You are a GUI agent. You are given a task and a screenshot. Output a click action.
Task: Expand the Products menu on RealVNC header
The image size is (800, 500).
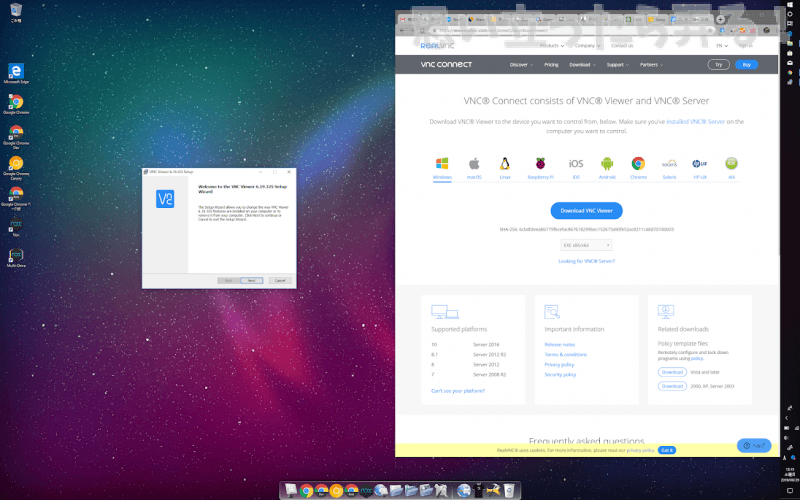(x=552, y=45)
